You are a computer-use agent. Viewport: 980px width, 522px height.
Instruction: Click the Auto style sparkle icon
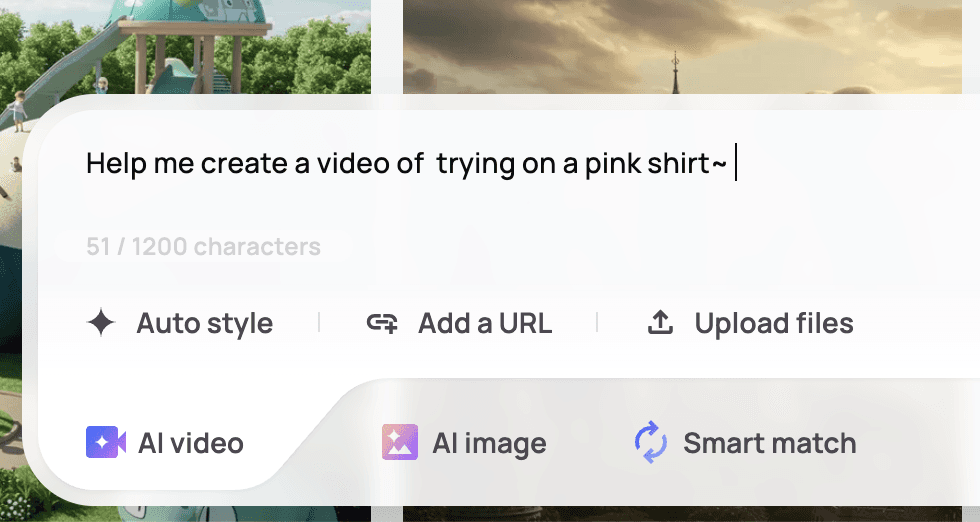tap(101, 323)
